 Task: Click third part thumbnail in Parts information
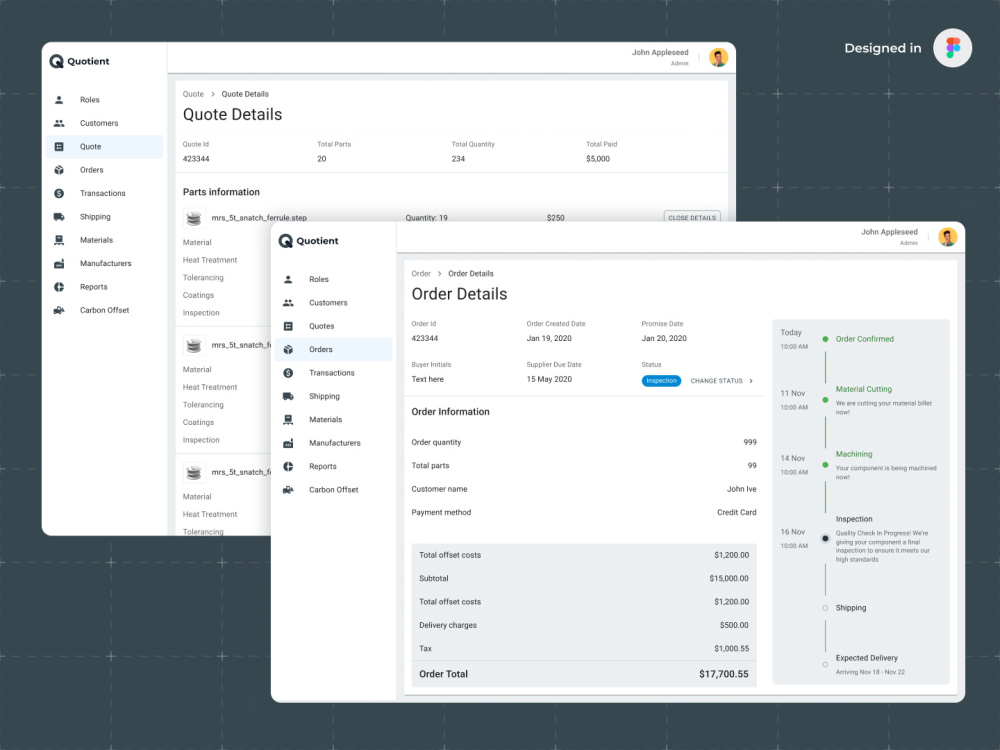194,473
